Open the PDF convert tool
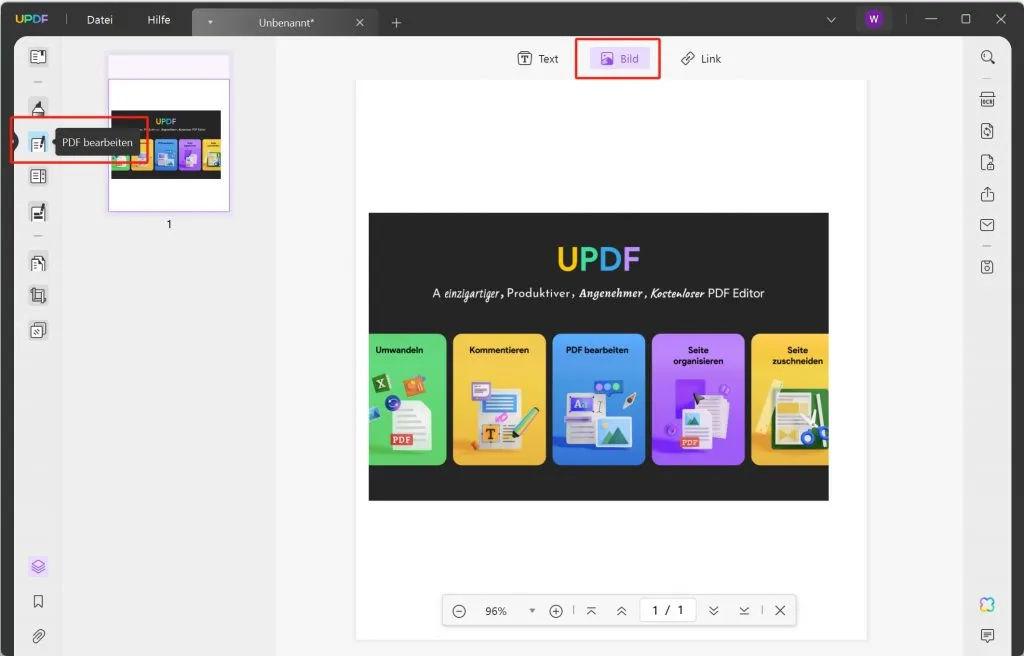Viewport: 1024px width, 656px height. click(x=987, y=130)
